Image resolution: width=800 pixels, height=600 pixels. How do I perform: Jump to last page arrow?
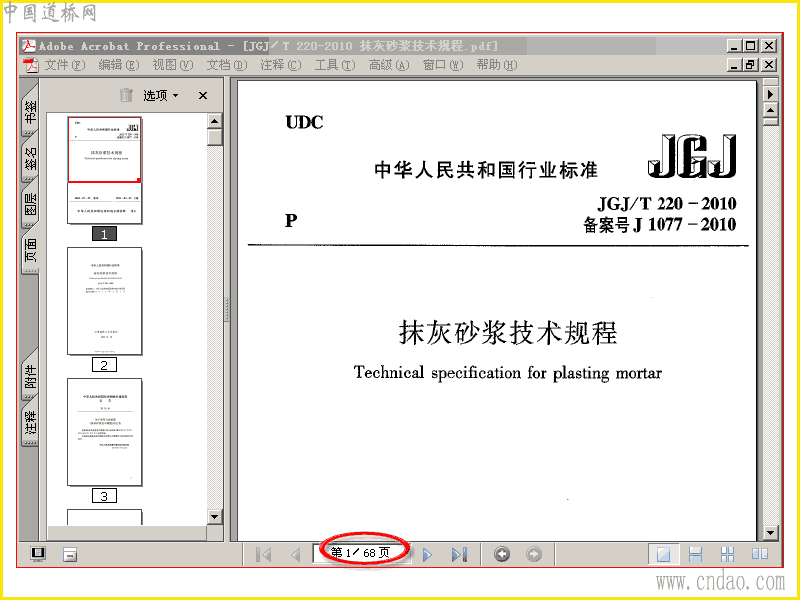459,554
